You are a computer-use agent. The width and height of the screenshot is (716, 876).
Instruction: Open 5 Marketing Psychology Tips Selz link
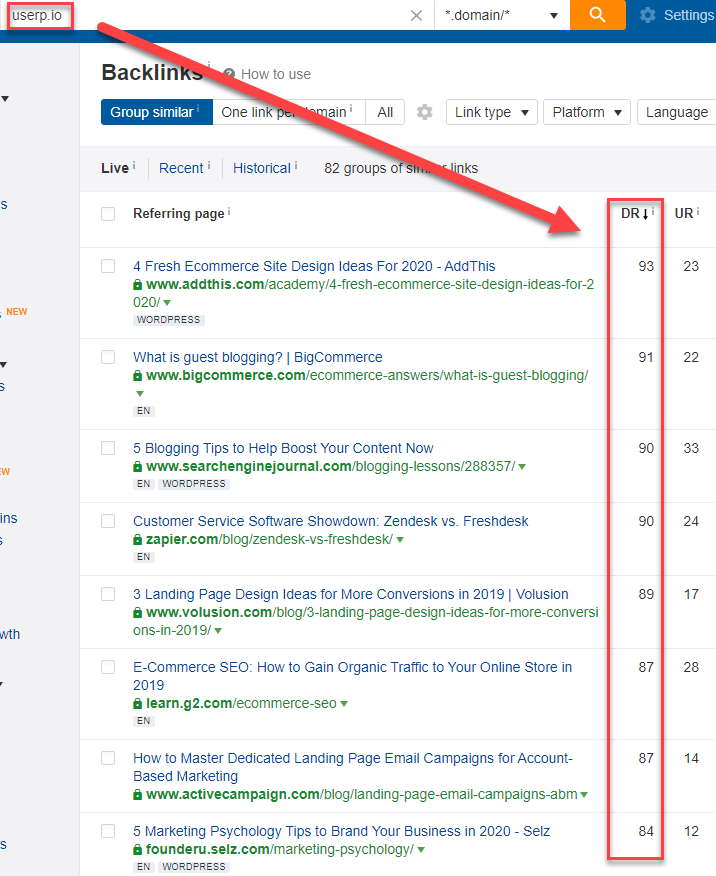[x=341, y=832]
